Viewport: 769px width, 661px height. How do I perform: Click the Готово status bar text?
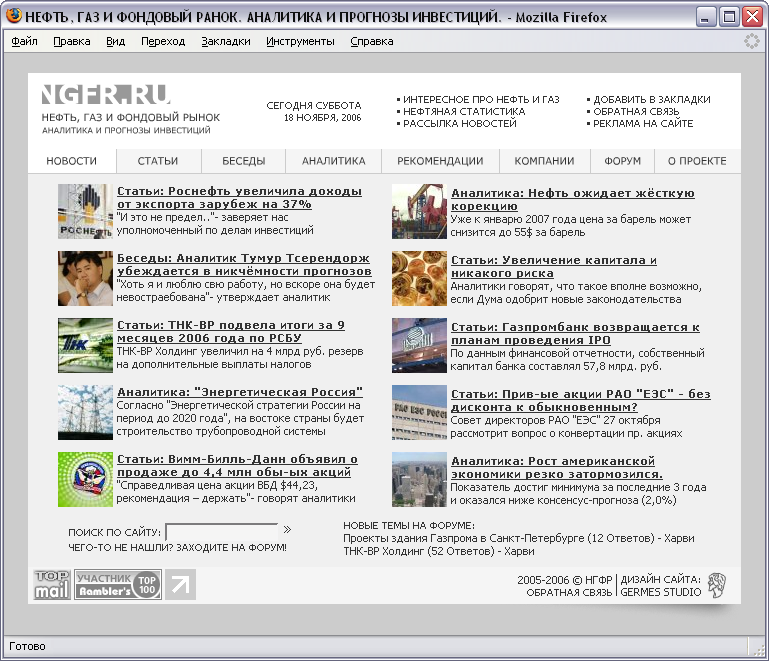27,646
